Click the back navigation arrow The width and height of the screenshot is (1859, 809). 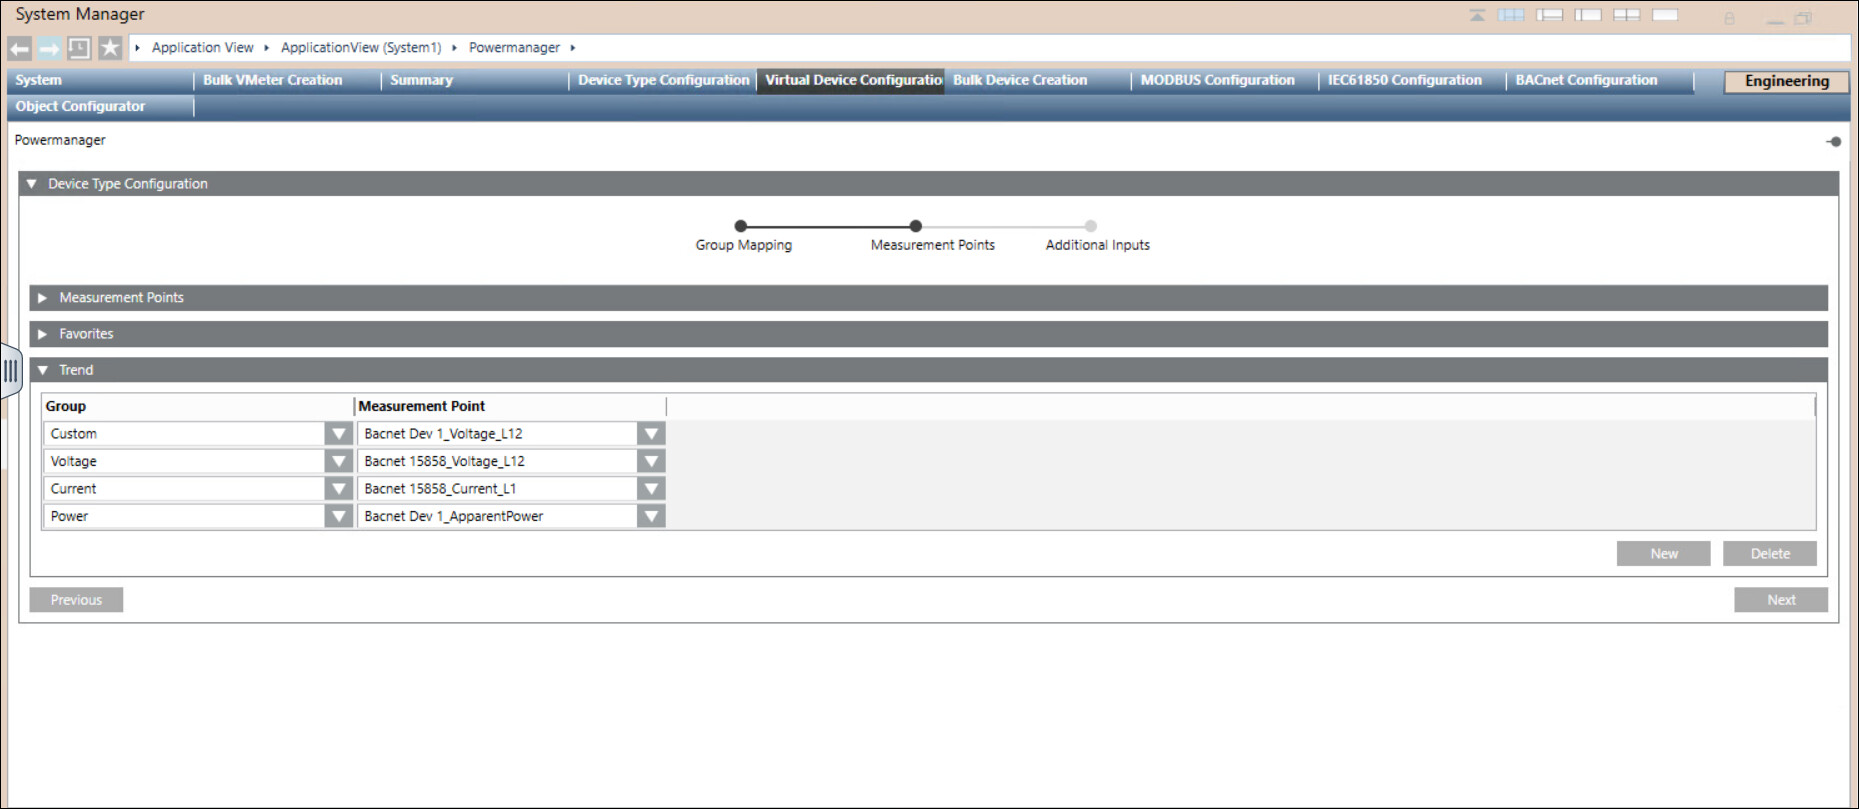coord(20,48)
